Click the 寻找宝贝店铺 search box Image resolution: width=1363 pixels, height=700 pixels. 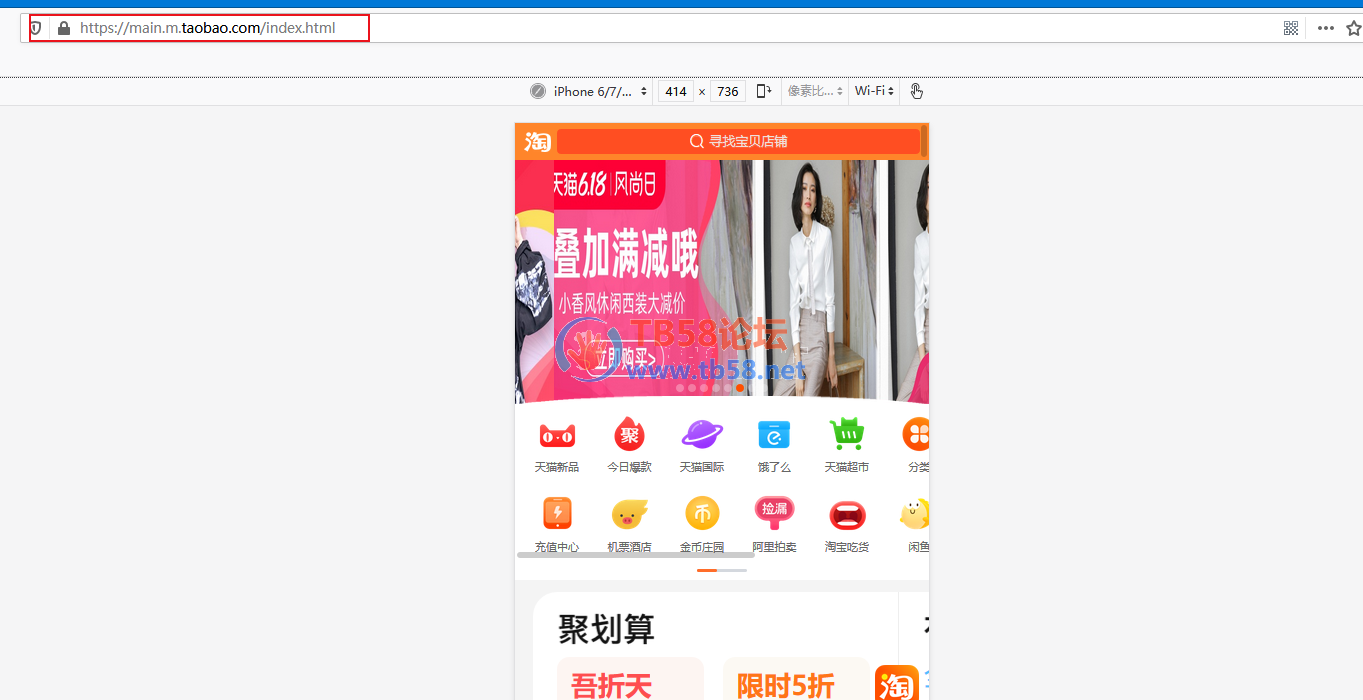click(738, 142)
